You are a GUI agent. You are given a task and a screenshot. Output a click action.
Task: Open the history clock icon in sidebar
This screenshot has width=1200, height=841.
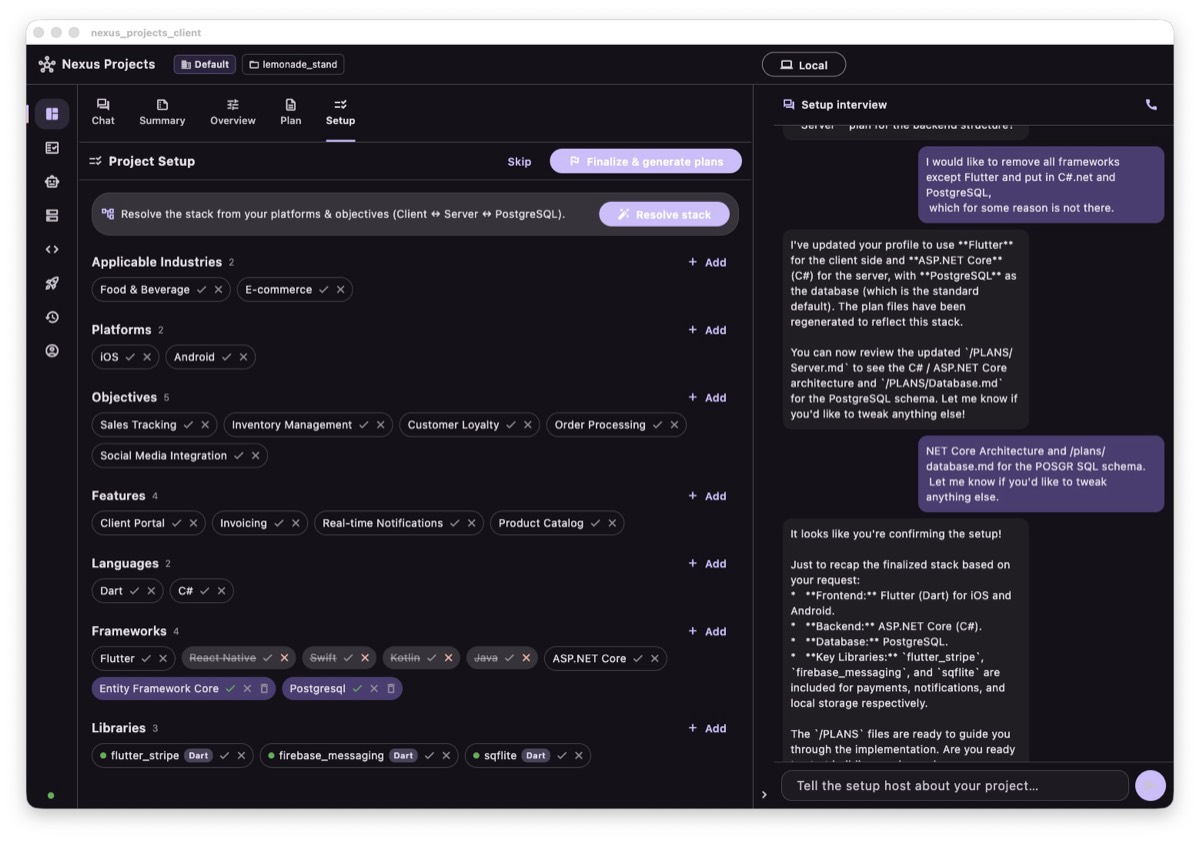coord(52,317)
